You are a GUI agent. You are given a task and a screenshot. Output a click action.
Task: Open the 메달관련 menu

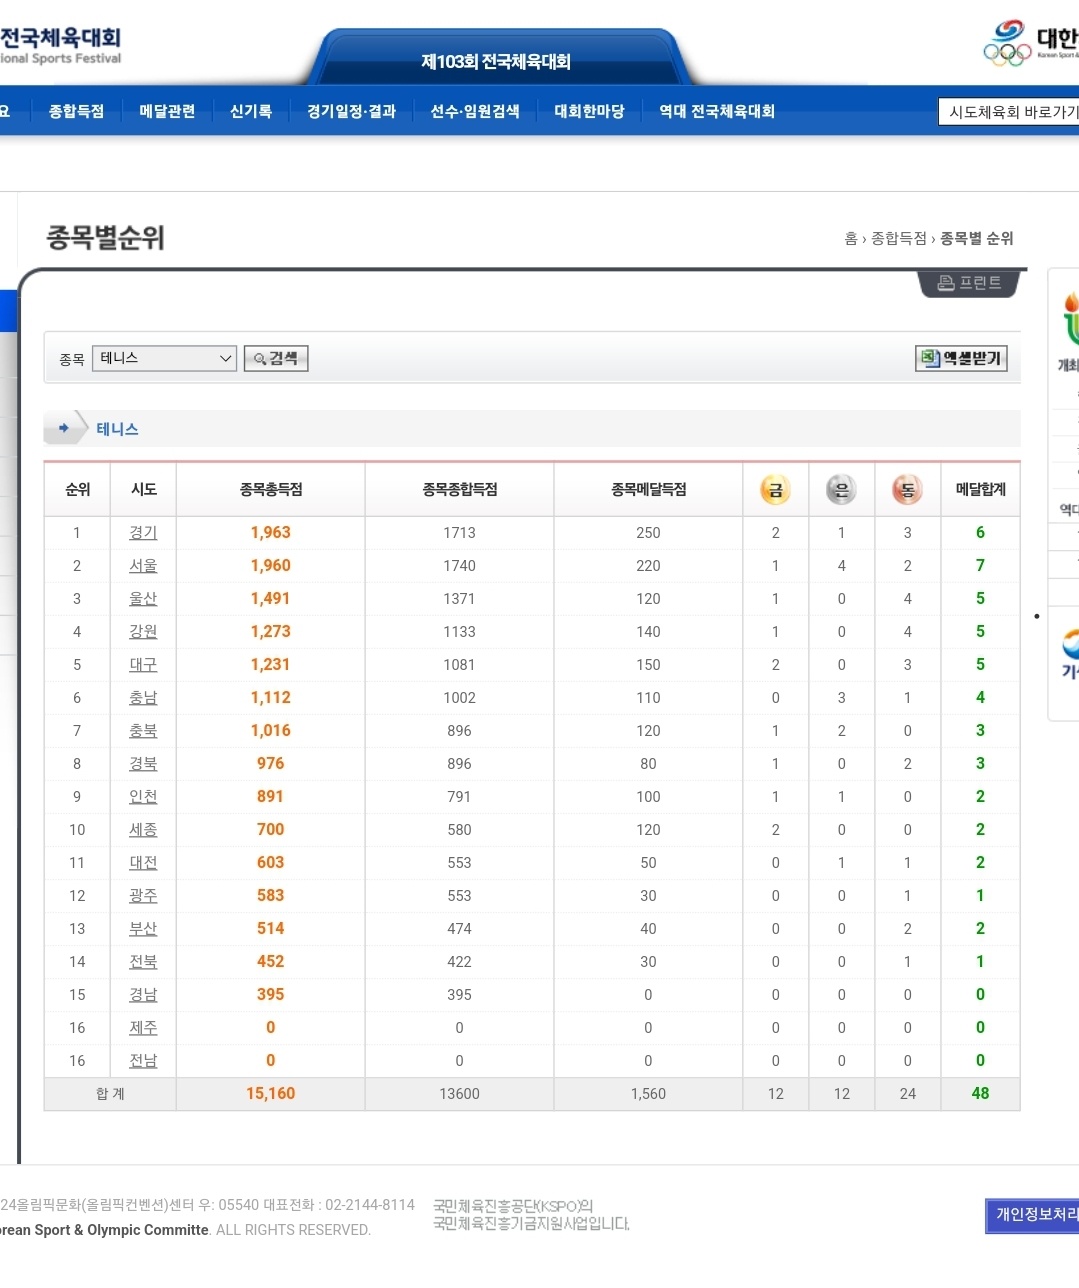167,111
